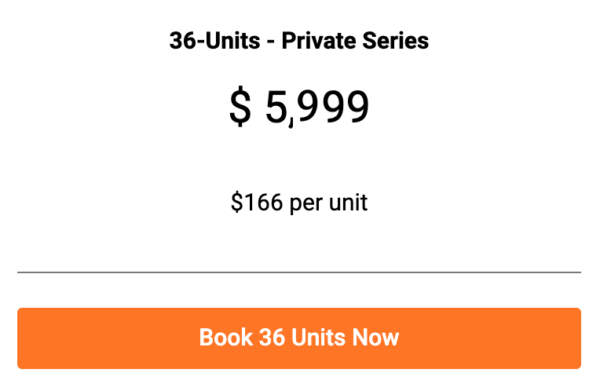
Task: Click the dollar sign before 5,999
Action: click(x=240, y=106)
